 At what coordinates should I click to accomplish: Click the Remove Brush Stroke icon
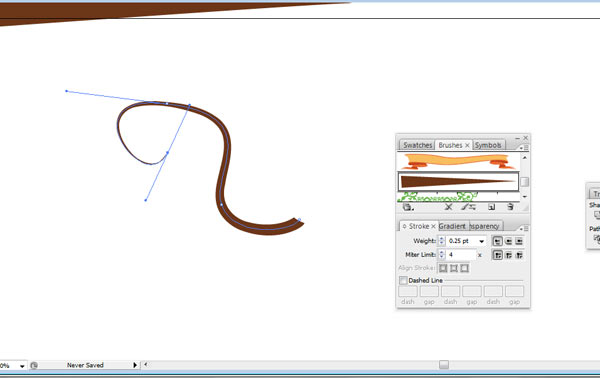448,207
